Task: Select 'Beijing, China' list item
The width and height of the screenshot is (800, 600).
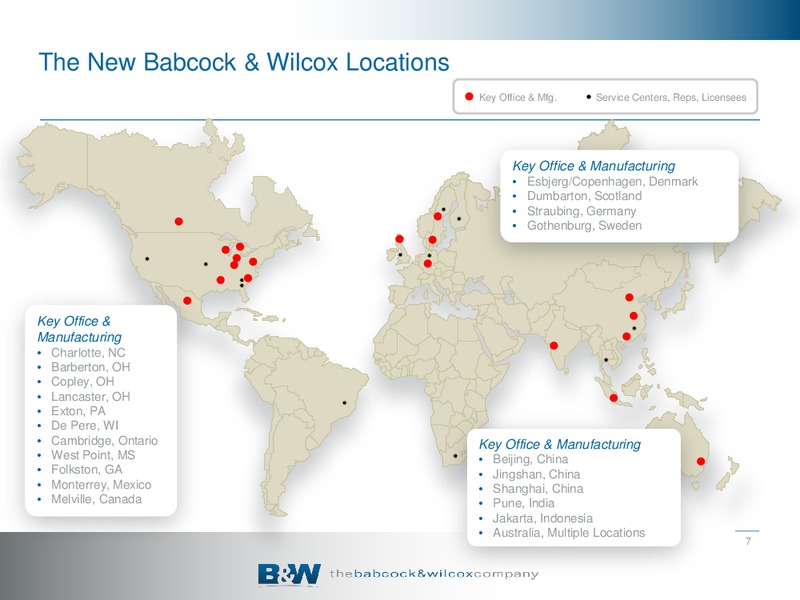Action: 530,459
